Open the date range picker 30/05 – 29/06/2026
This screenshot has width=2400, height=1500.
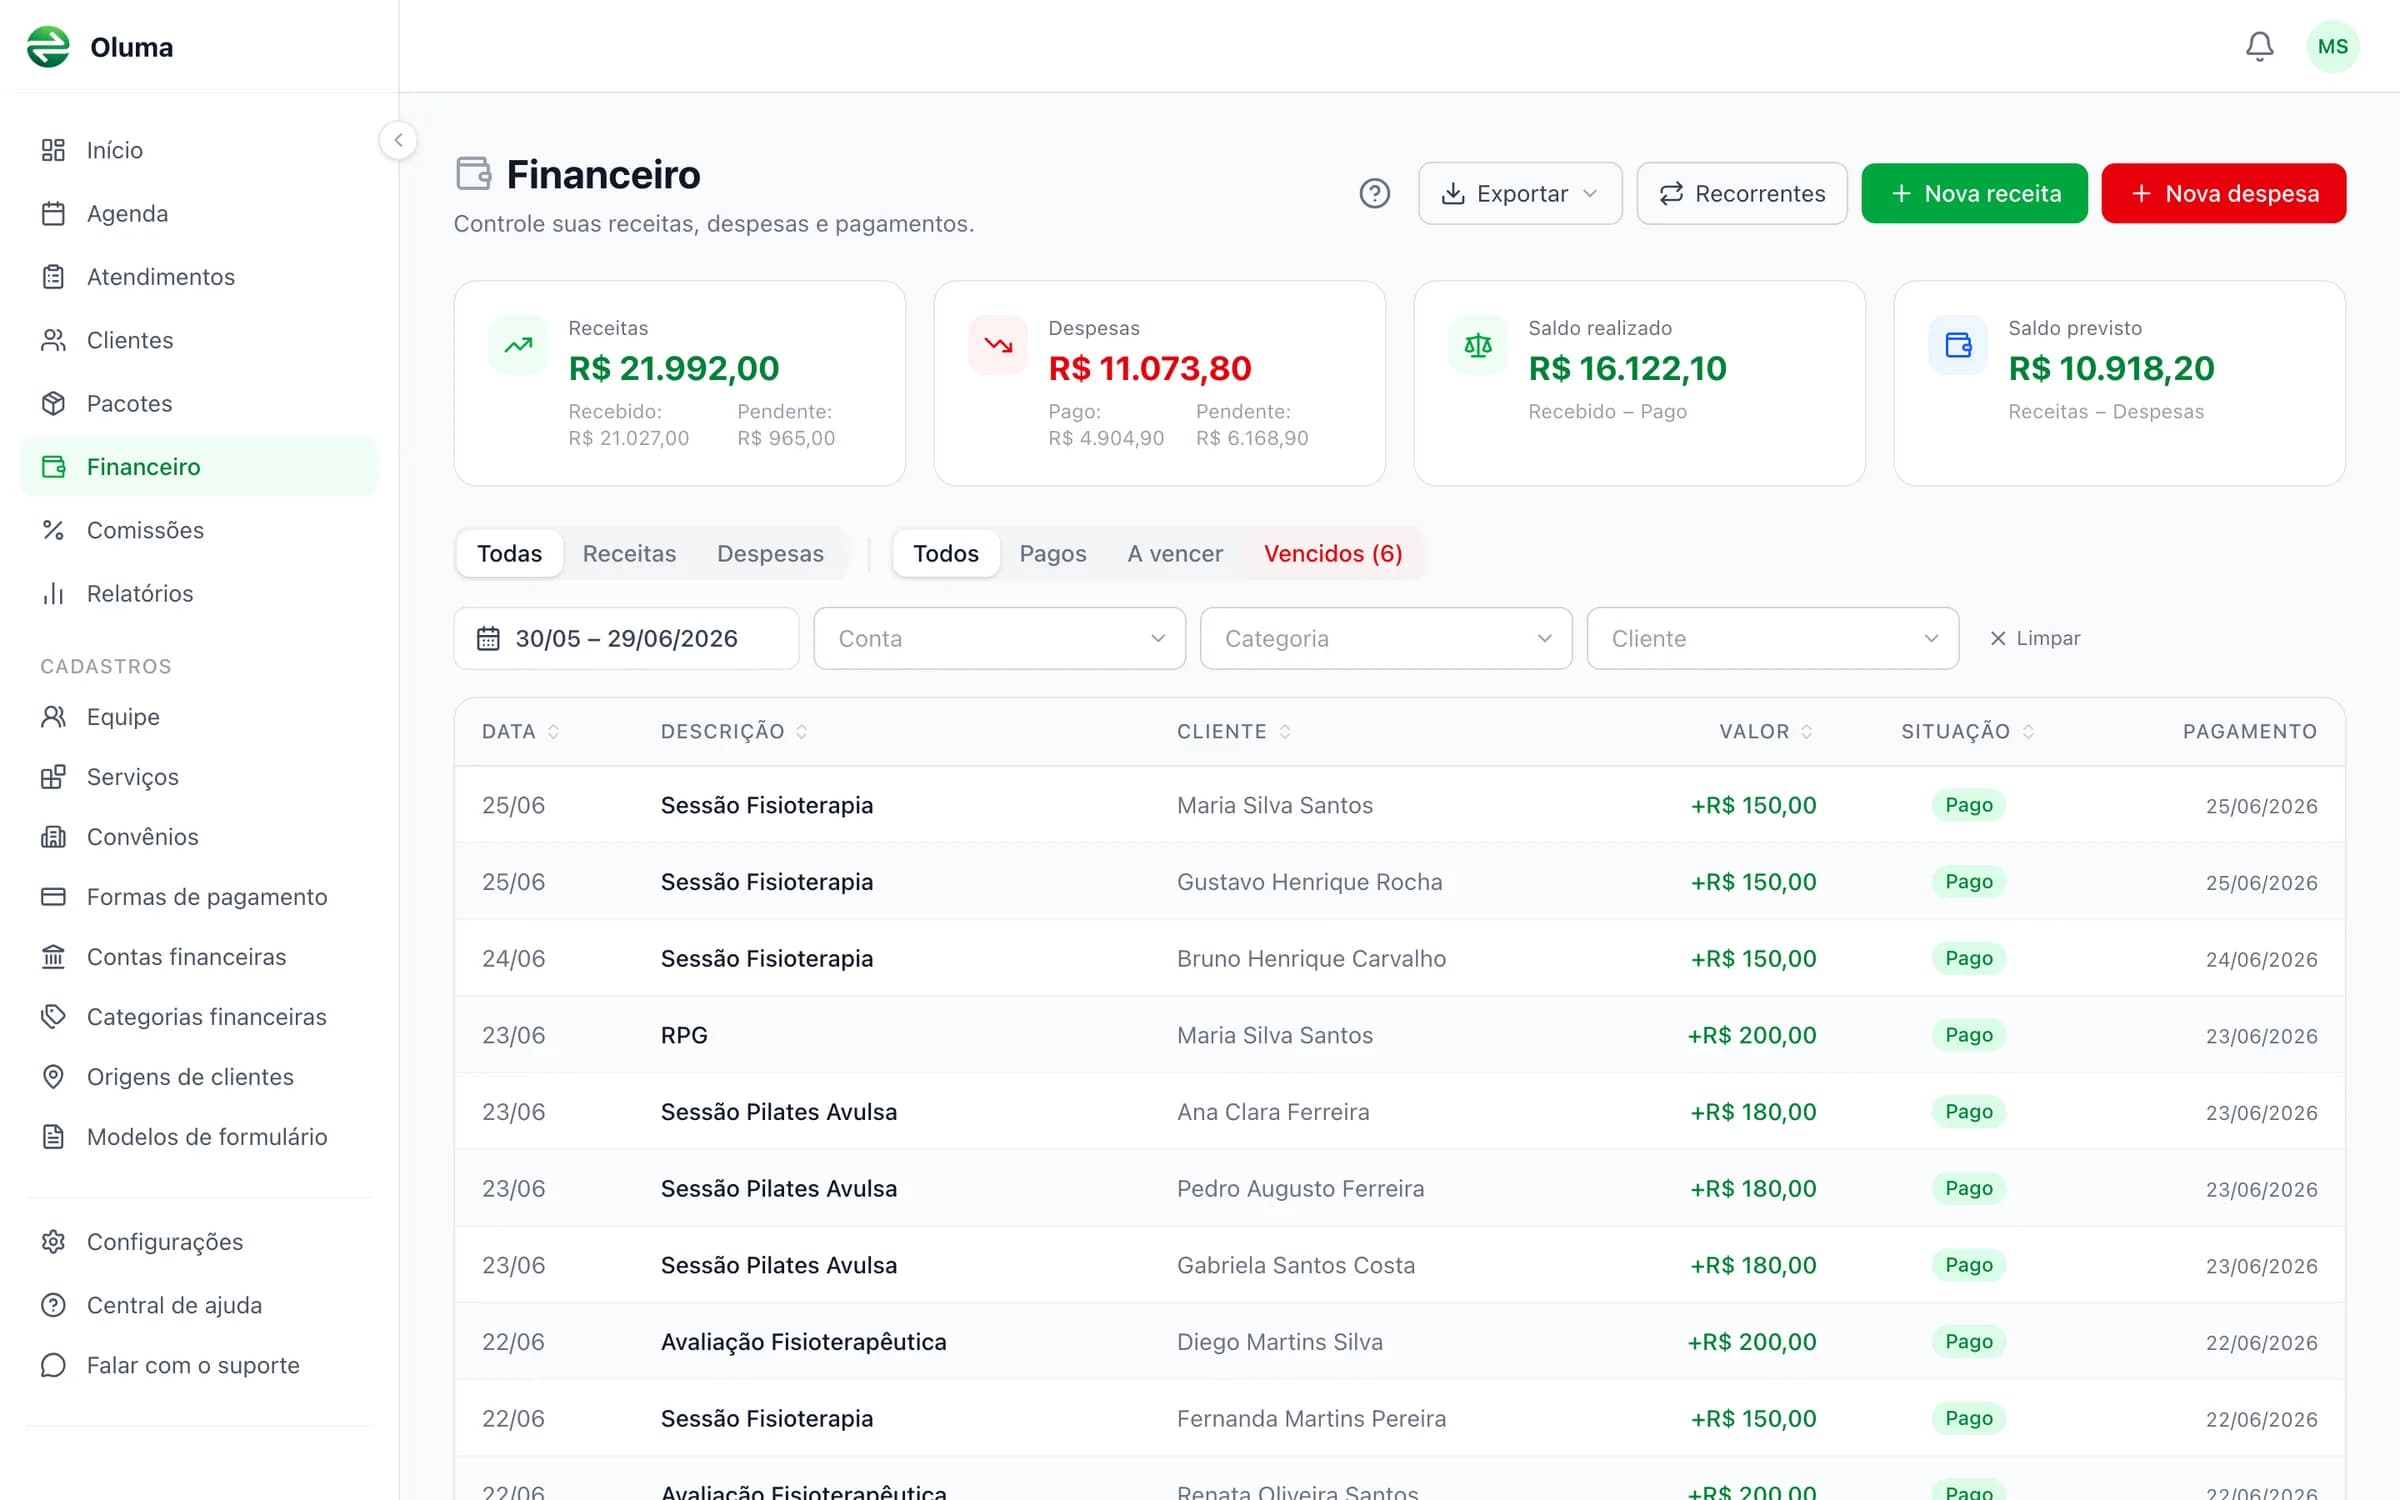tap(626, 638)
